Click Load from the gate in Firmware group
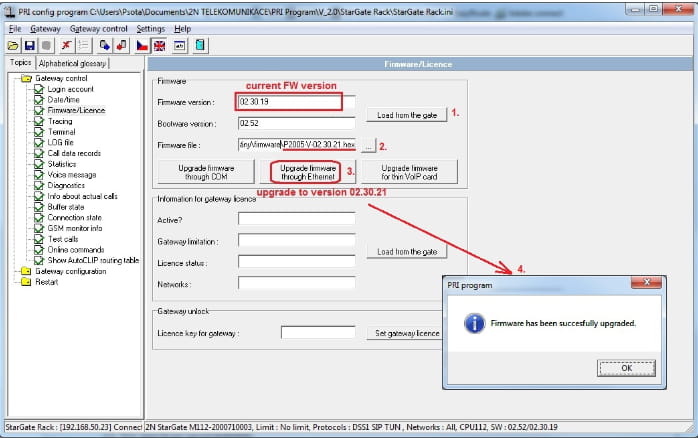This screenshot has height=438, width=698. tap(406, 115)
